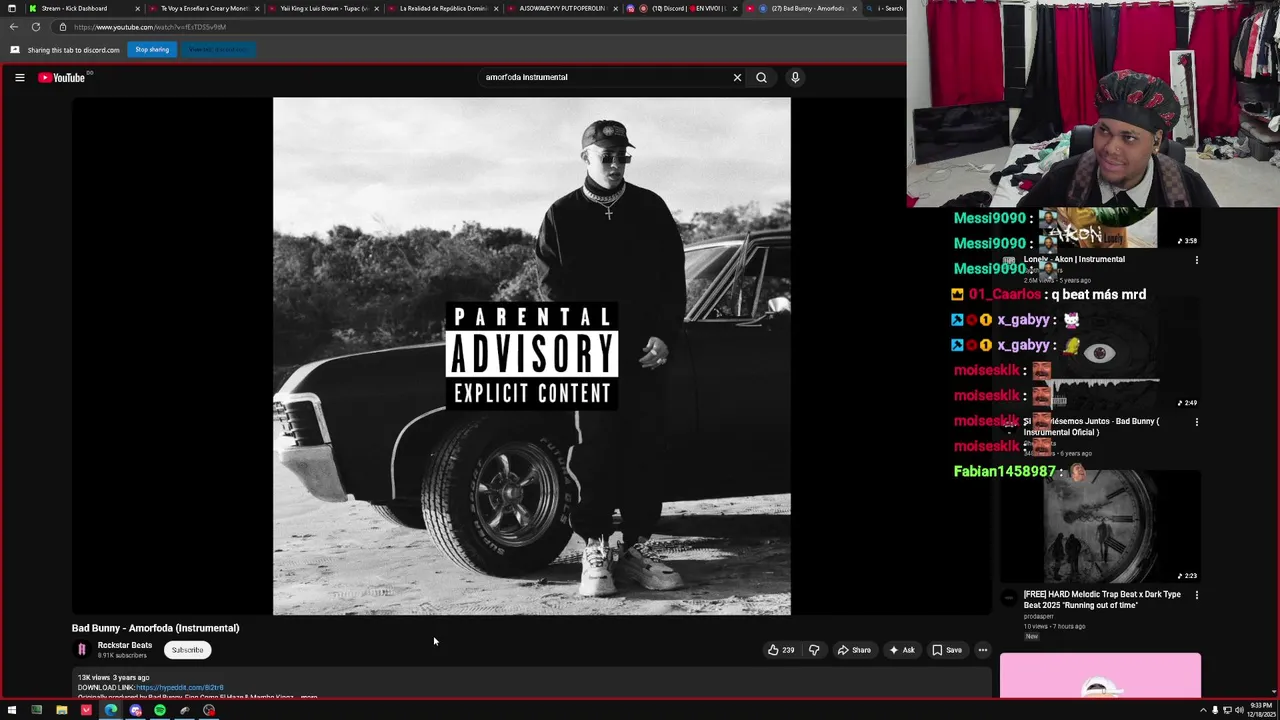Screen dimensions: 1280x720
Task: Switch to Te Voy a Enseñar tab
Action: tap(204, 8)
